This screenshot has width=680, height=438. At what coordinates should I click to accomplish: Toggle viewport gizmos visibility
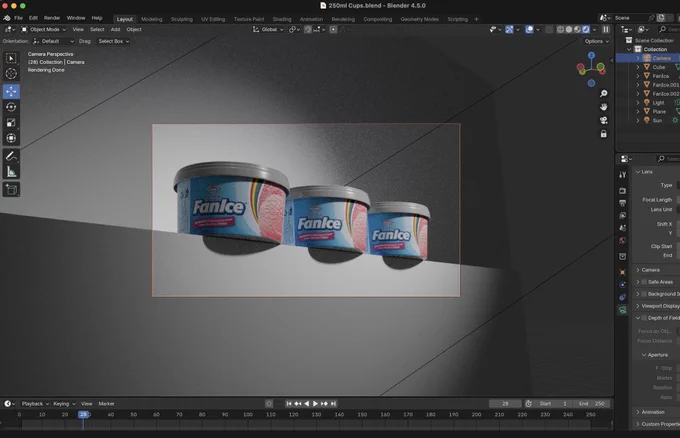coord(509,29)
